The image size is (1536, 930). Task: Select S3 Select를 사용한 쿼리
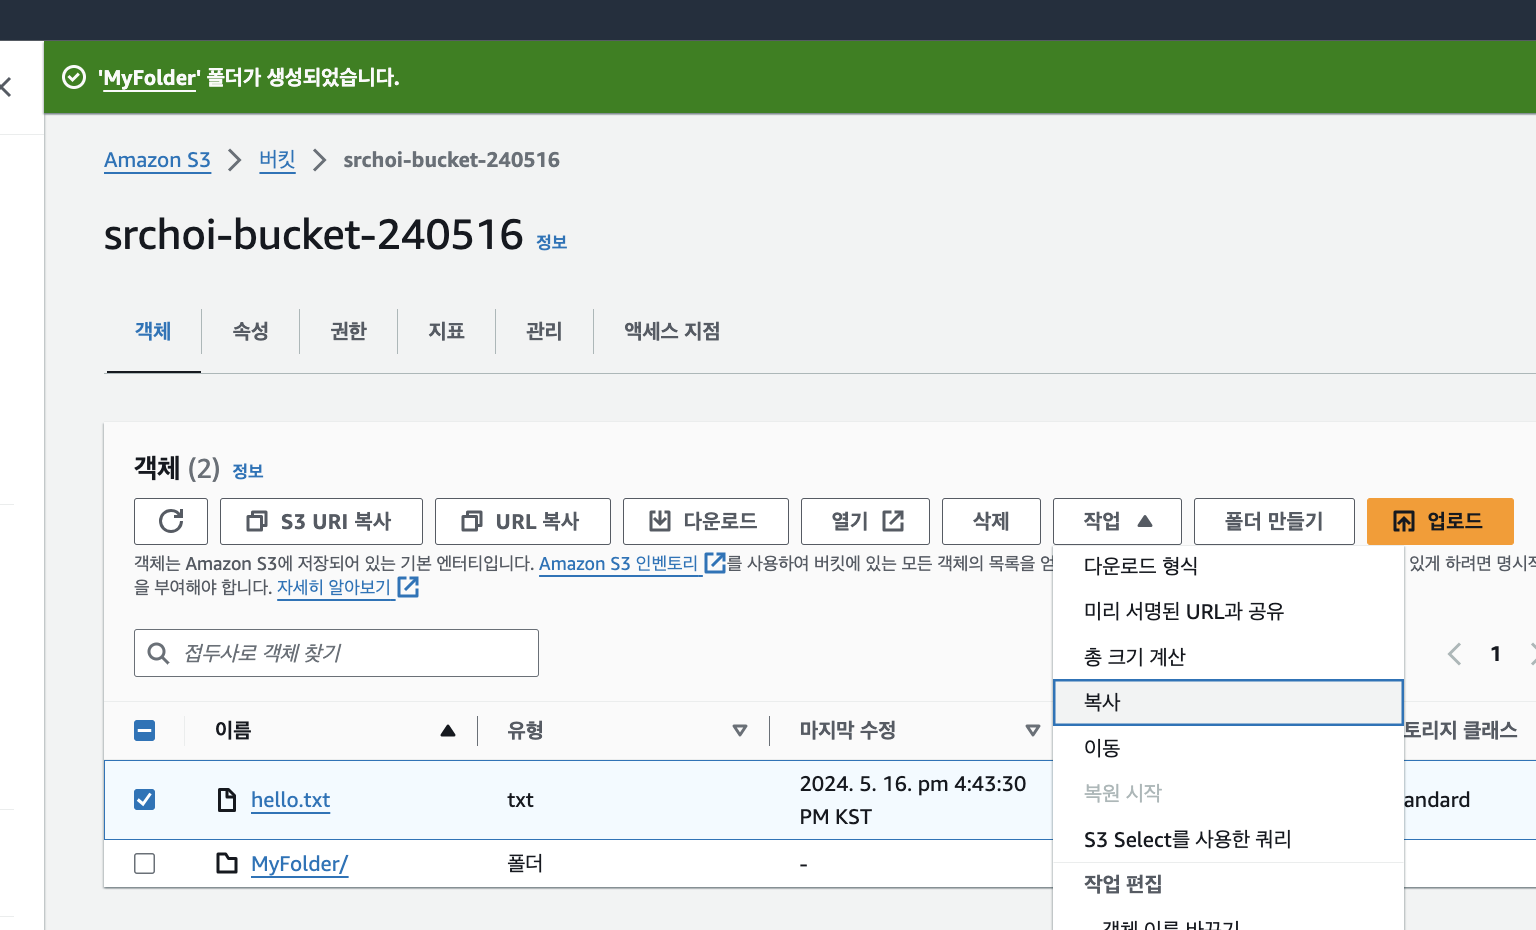click(x=1228, y=839)
